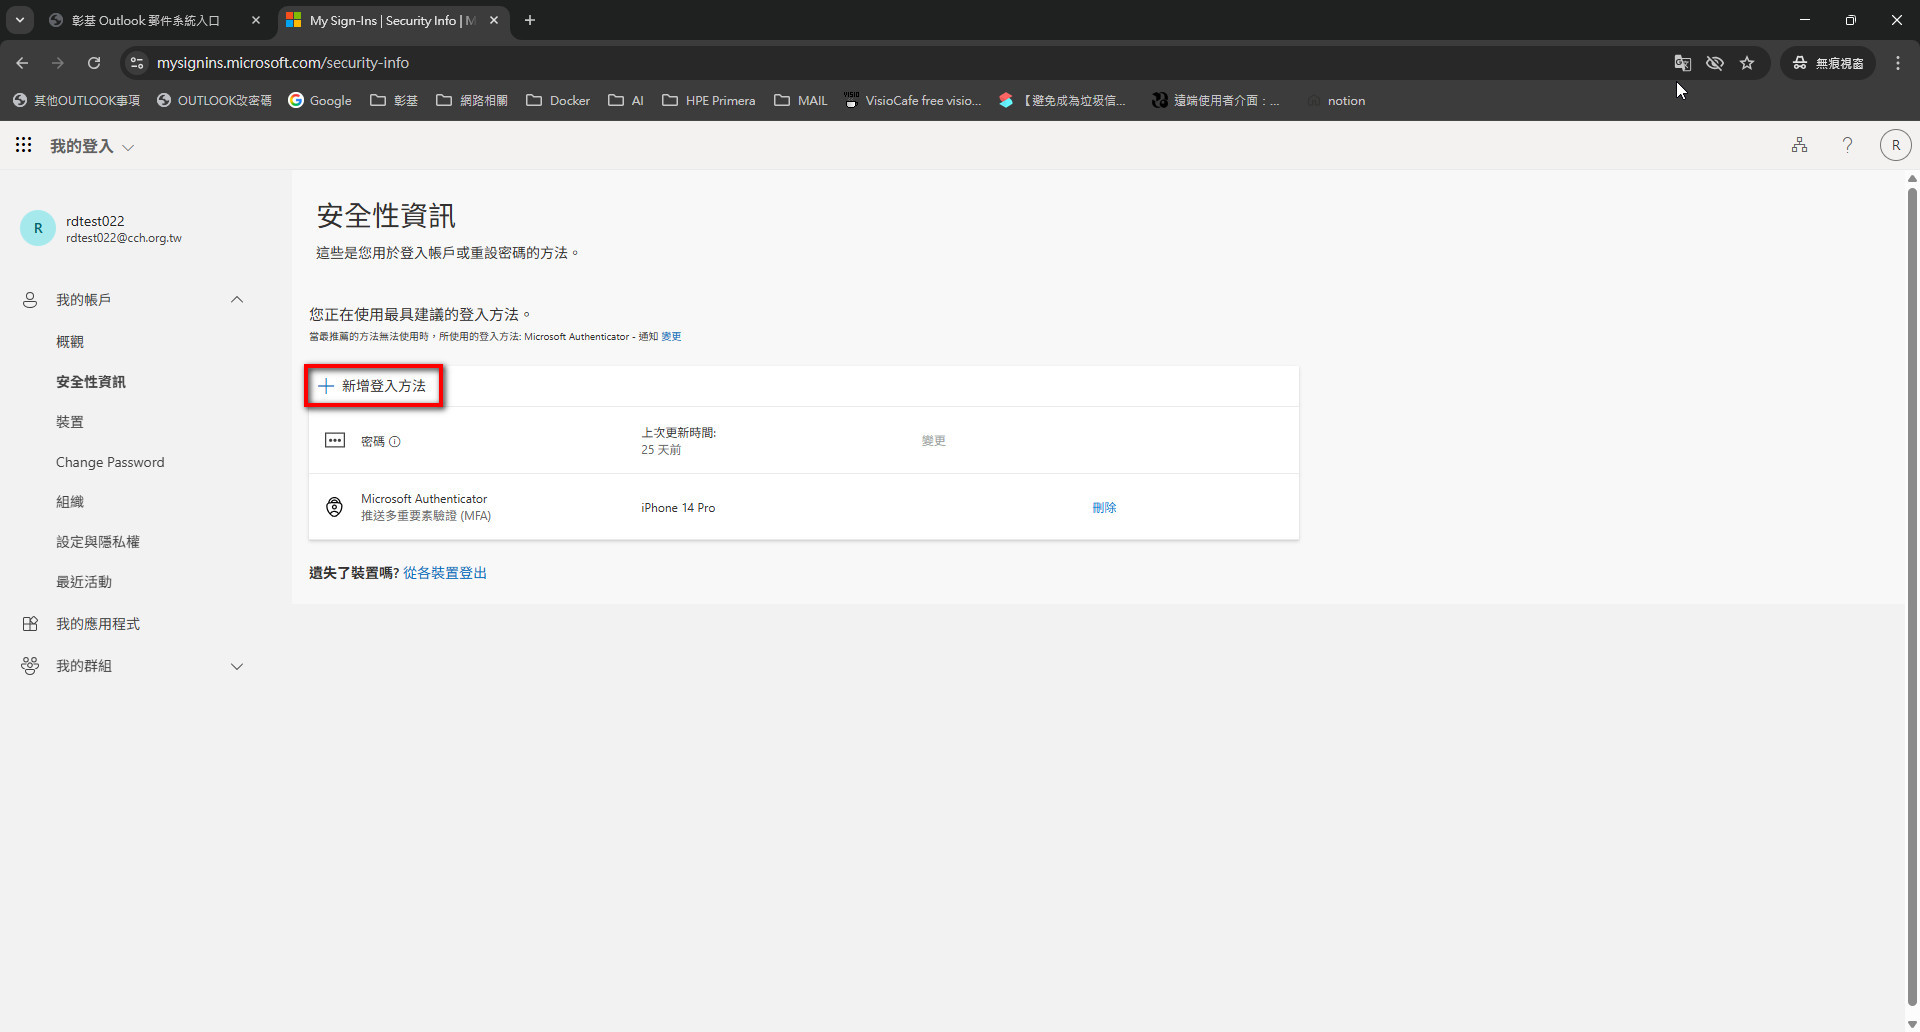Click the 新增登入方法 button

point(373,386)
